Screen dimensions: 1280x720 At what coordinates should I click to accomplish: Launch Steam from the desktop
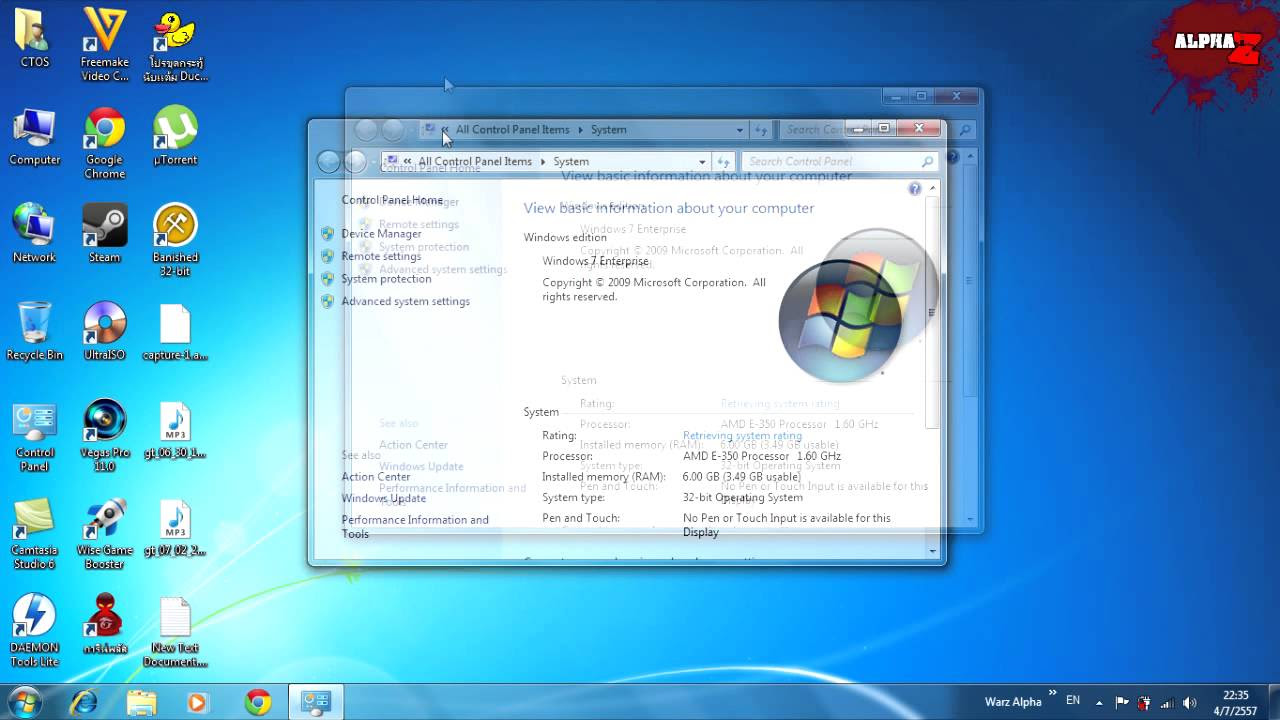(x=104, y=234)
